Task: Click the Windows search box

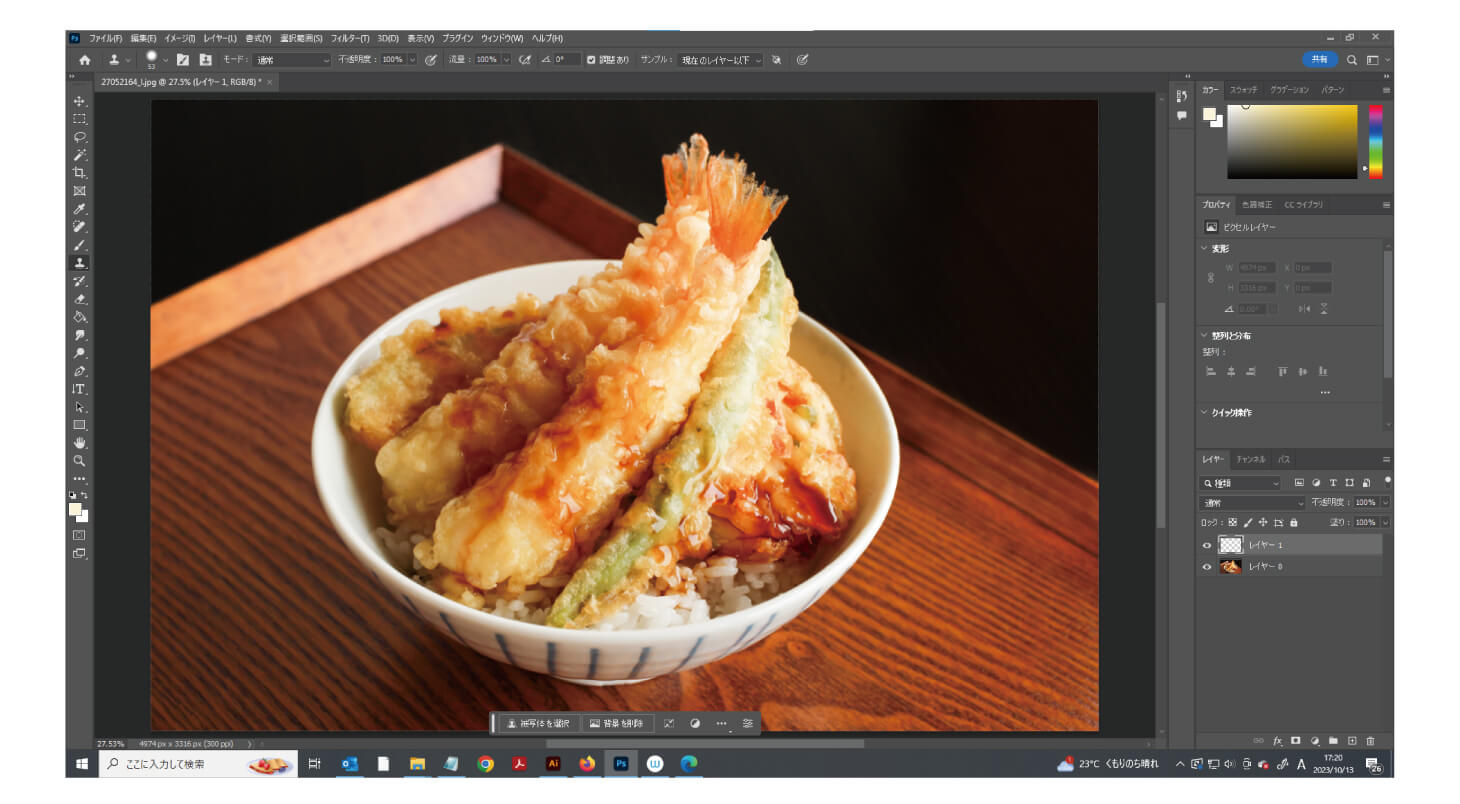Action: (x=198, y=764)
